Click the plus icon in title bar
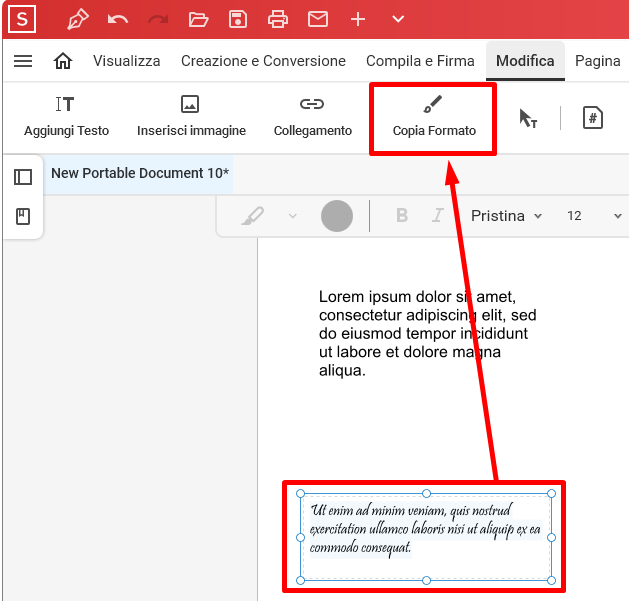Viewport: 629px width, 601px height. (358, 19)
